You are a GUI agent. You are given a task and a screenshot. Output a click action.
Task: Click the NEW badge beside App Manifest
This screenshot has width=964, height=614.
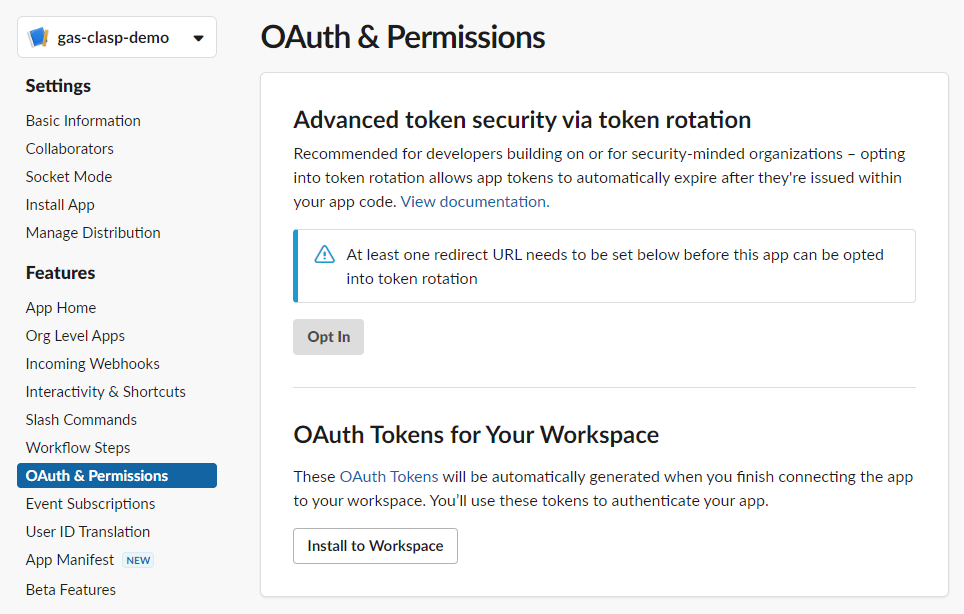coord(138,560)
